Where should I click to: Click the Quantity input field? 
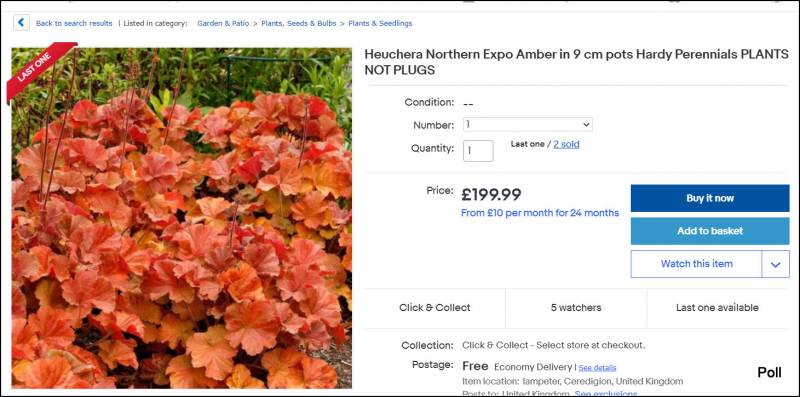coord(478,151)
